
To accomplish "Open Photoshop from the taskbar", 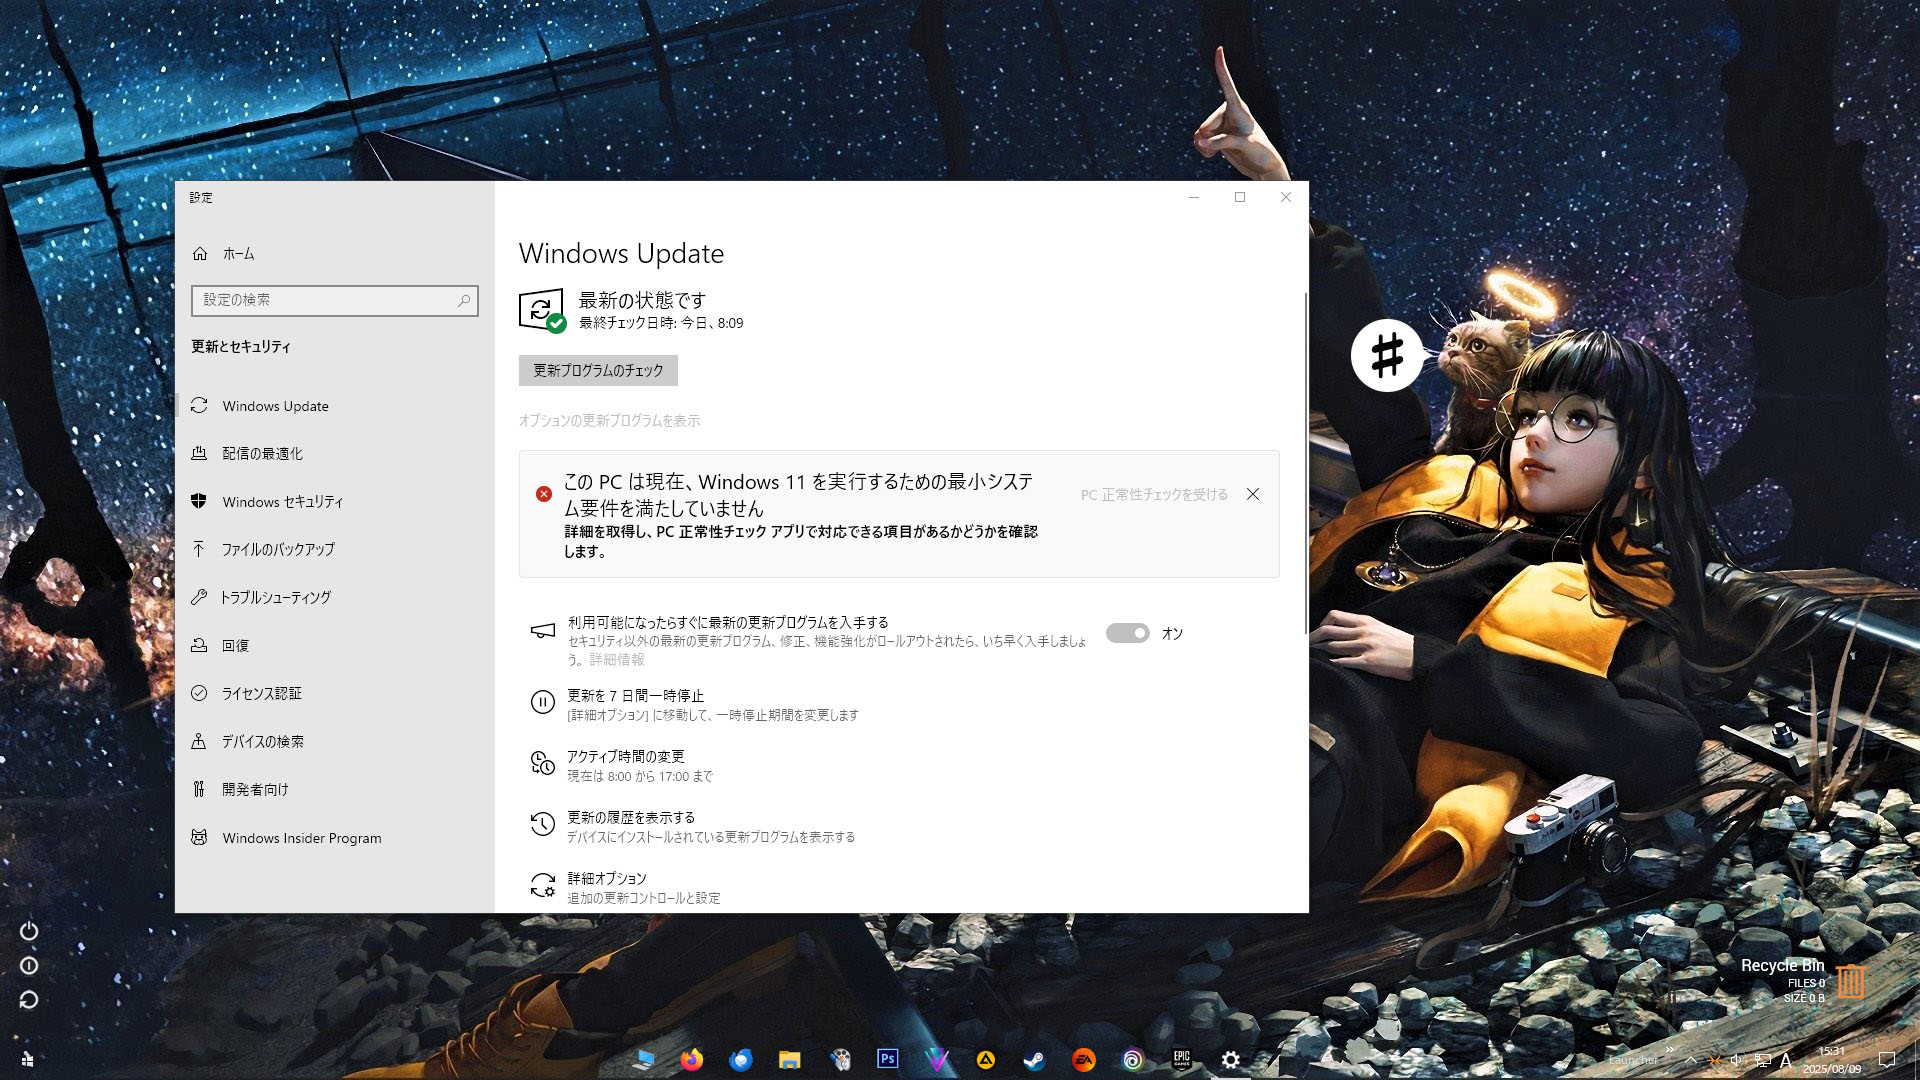I will pos(888,1059).
